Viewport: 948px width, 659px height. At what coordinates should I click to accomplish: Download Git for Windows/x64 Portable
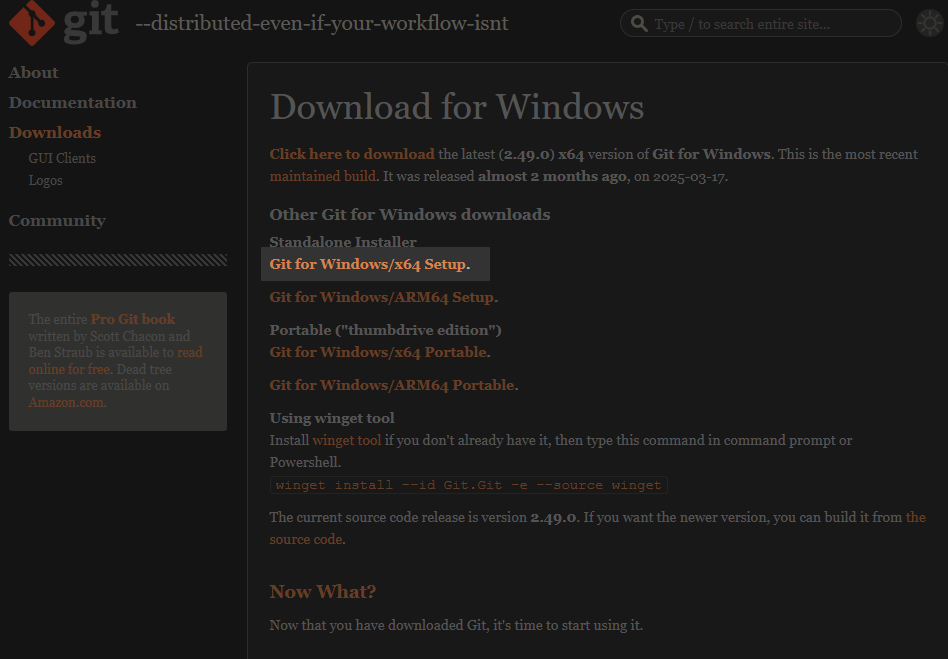(378, 352)
